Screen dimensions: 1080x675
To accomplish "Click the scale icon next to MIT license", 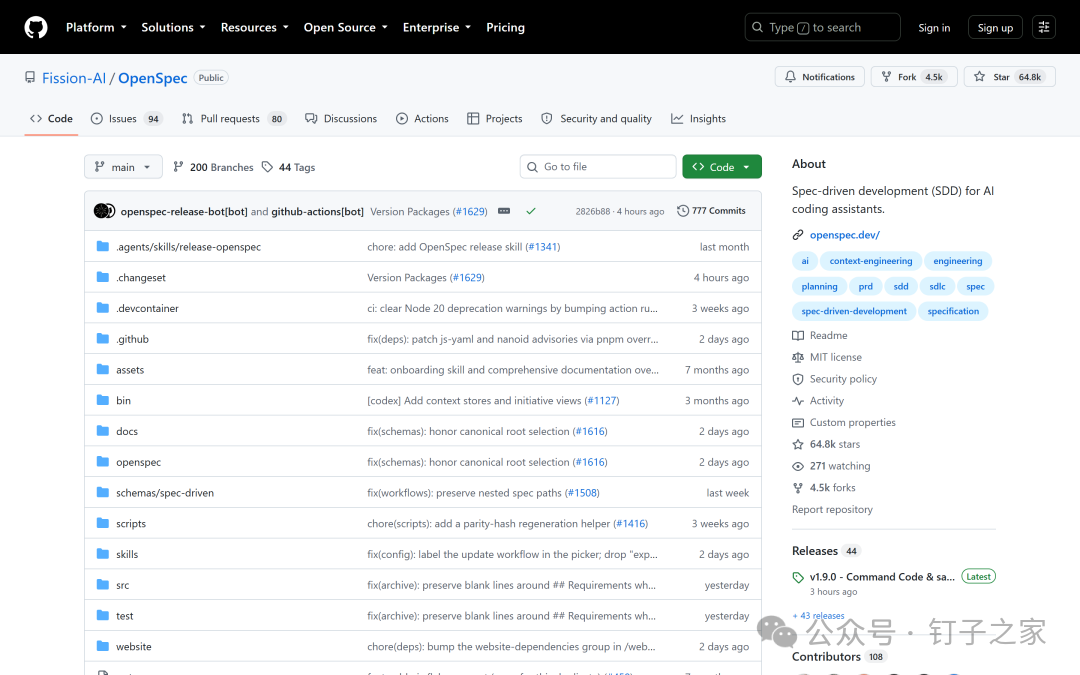I will 798,357.
